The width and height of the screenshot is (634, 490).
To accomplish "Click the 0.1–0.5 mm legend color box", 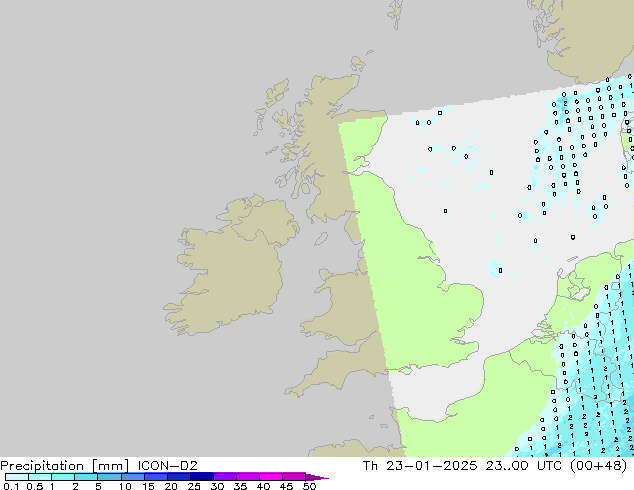I will [17, 477].
